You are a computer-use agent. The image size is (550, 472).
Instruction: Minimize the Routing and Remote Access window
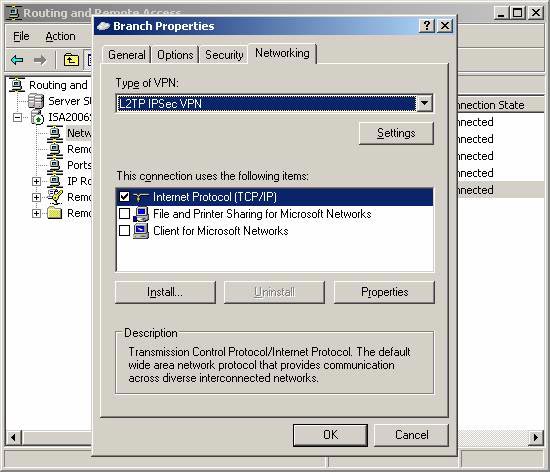pyautogui.click(x=502, y=13)
